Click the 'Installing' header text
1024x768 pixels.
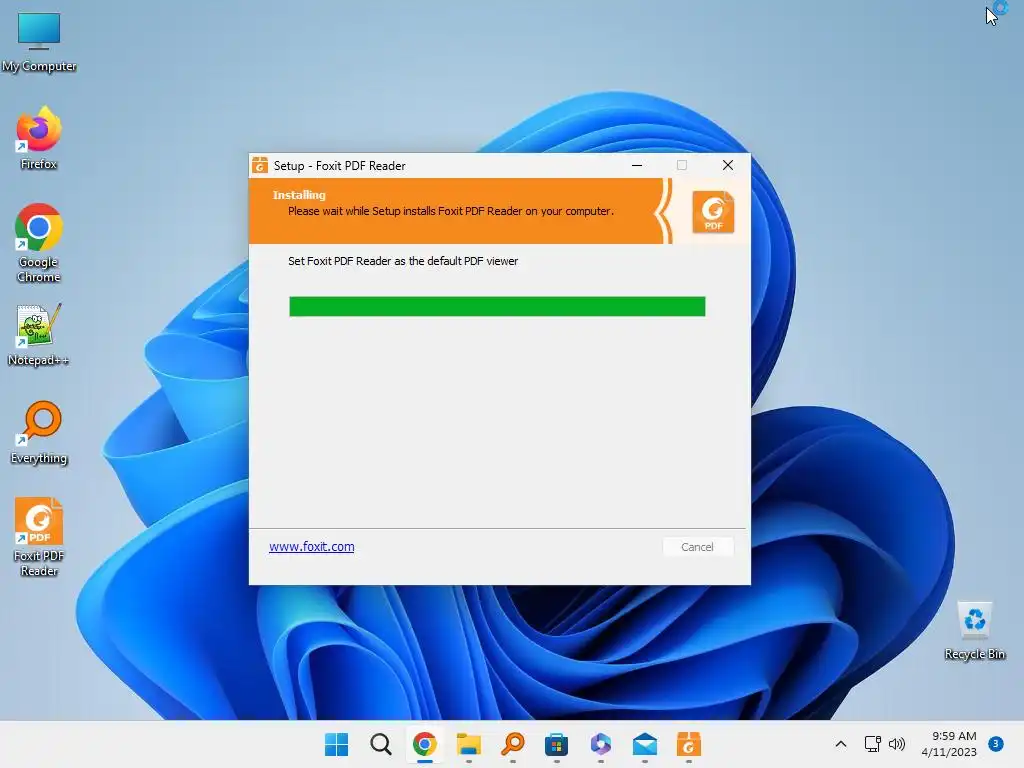pyautogui.click(x=299, y=195)
